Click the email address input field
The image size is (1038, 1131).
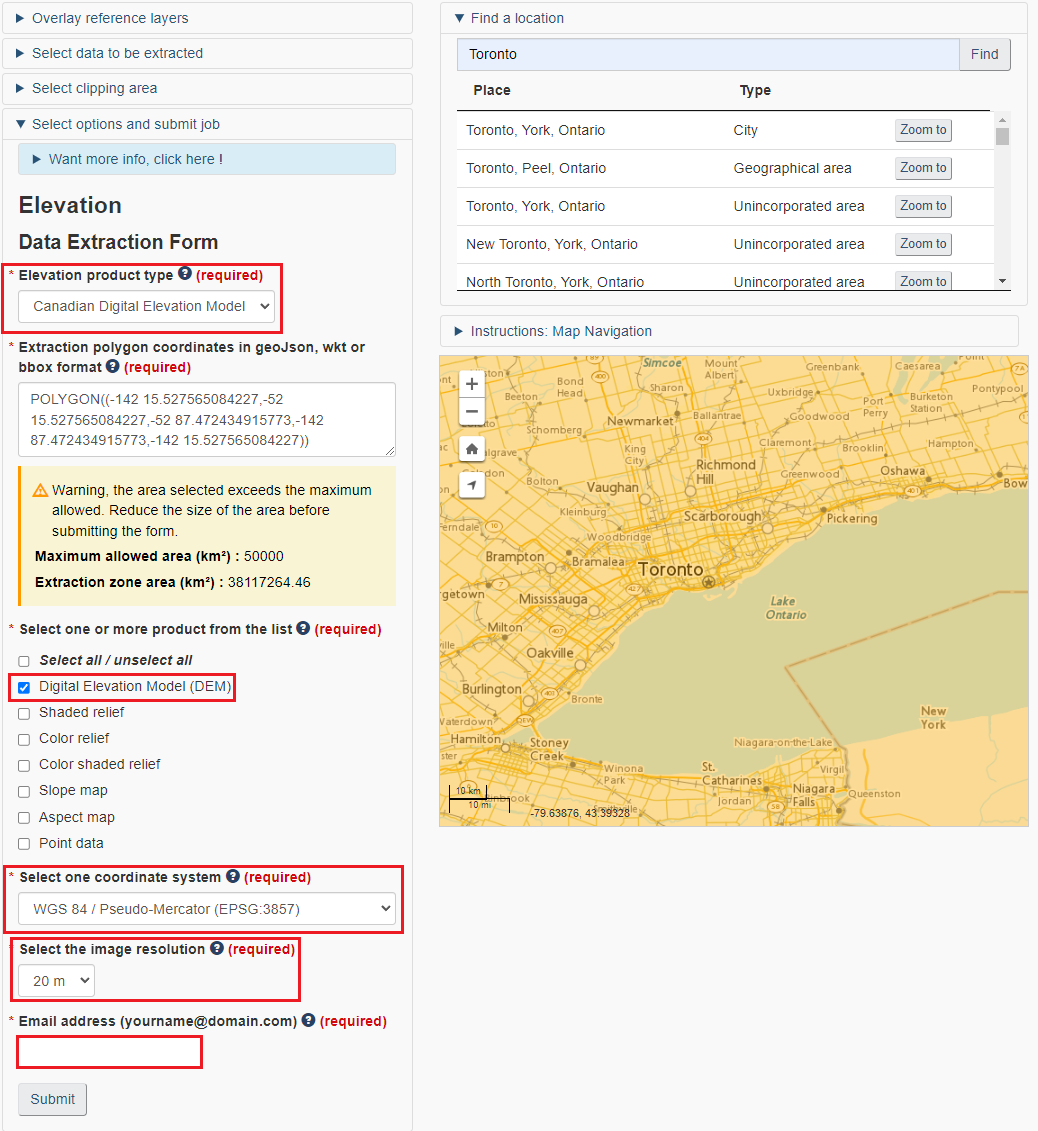109,1052
